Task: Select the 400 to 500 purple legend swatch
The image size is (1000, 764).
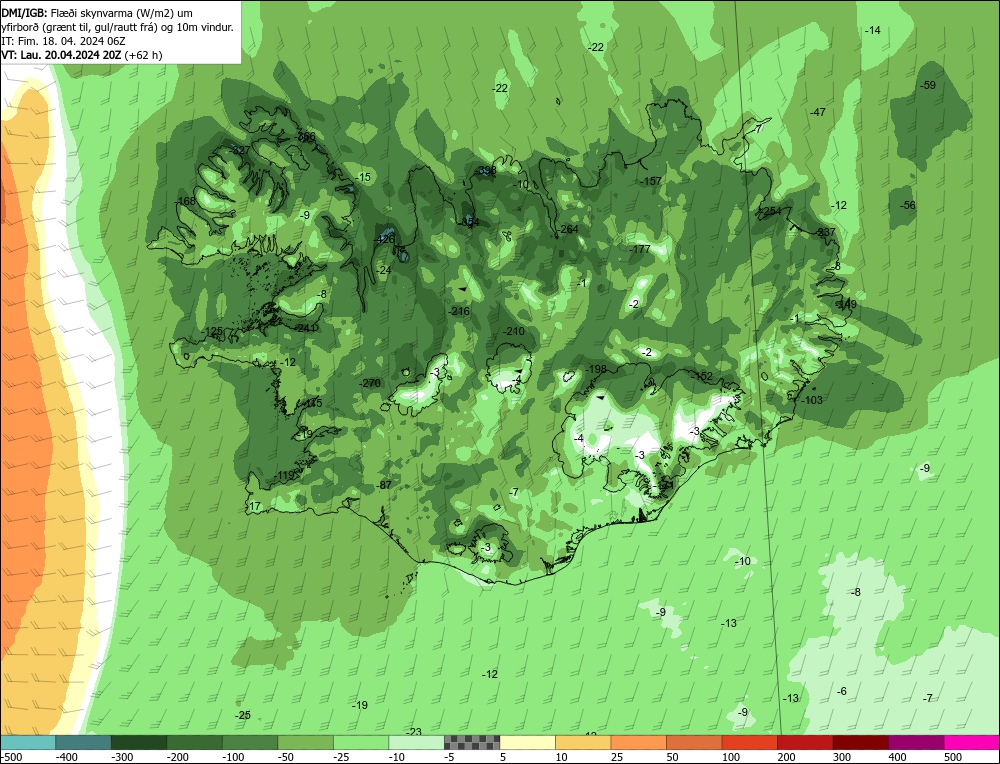Action: 916,742
